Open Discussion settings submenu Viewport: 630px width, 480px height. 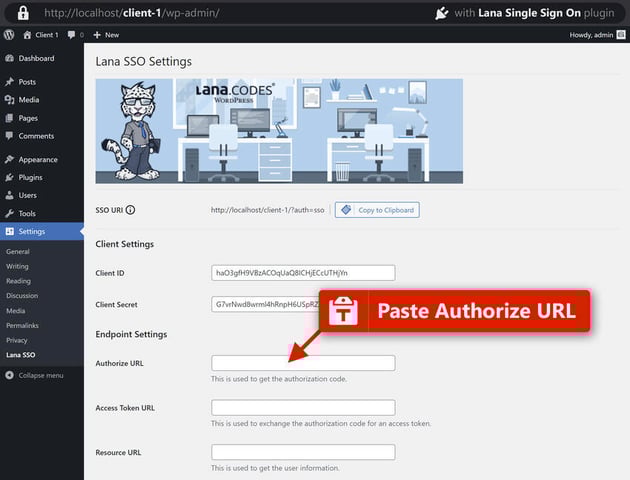[x=22, y=296]
